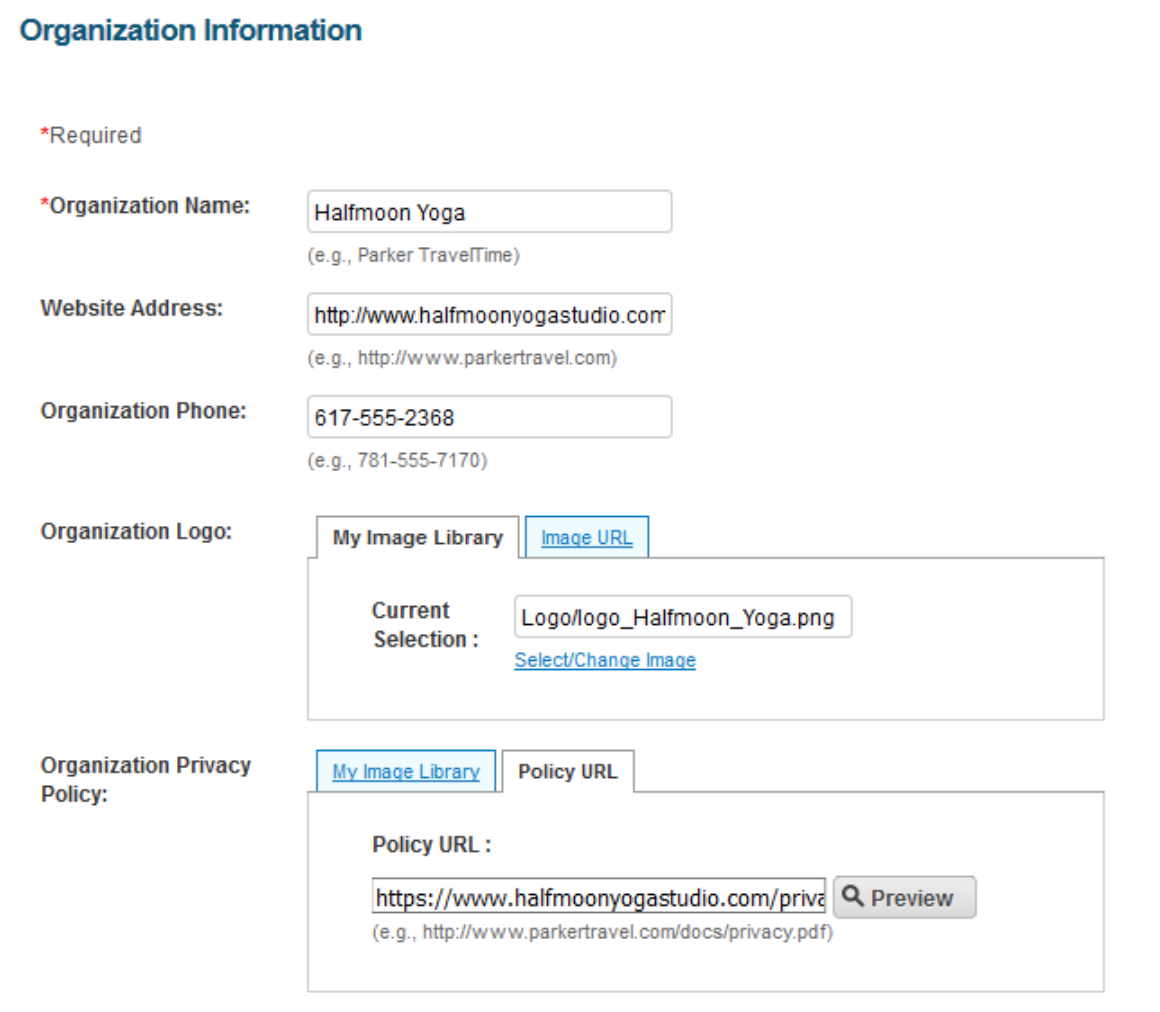Viewport: 1160px width, 1012px height.
Task: Click the Organization Information heading
Action: (x=191, y=30)
